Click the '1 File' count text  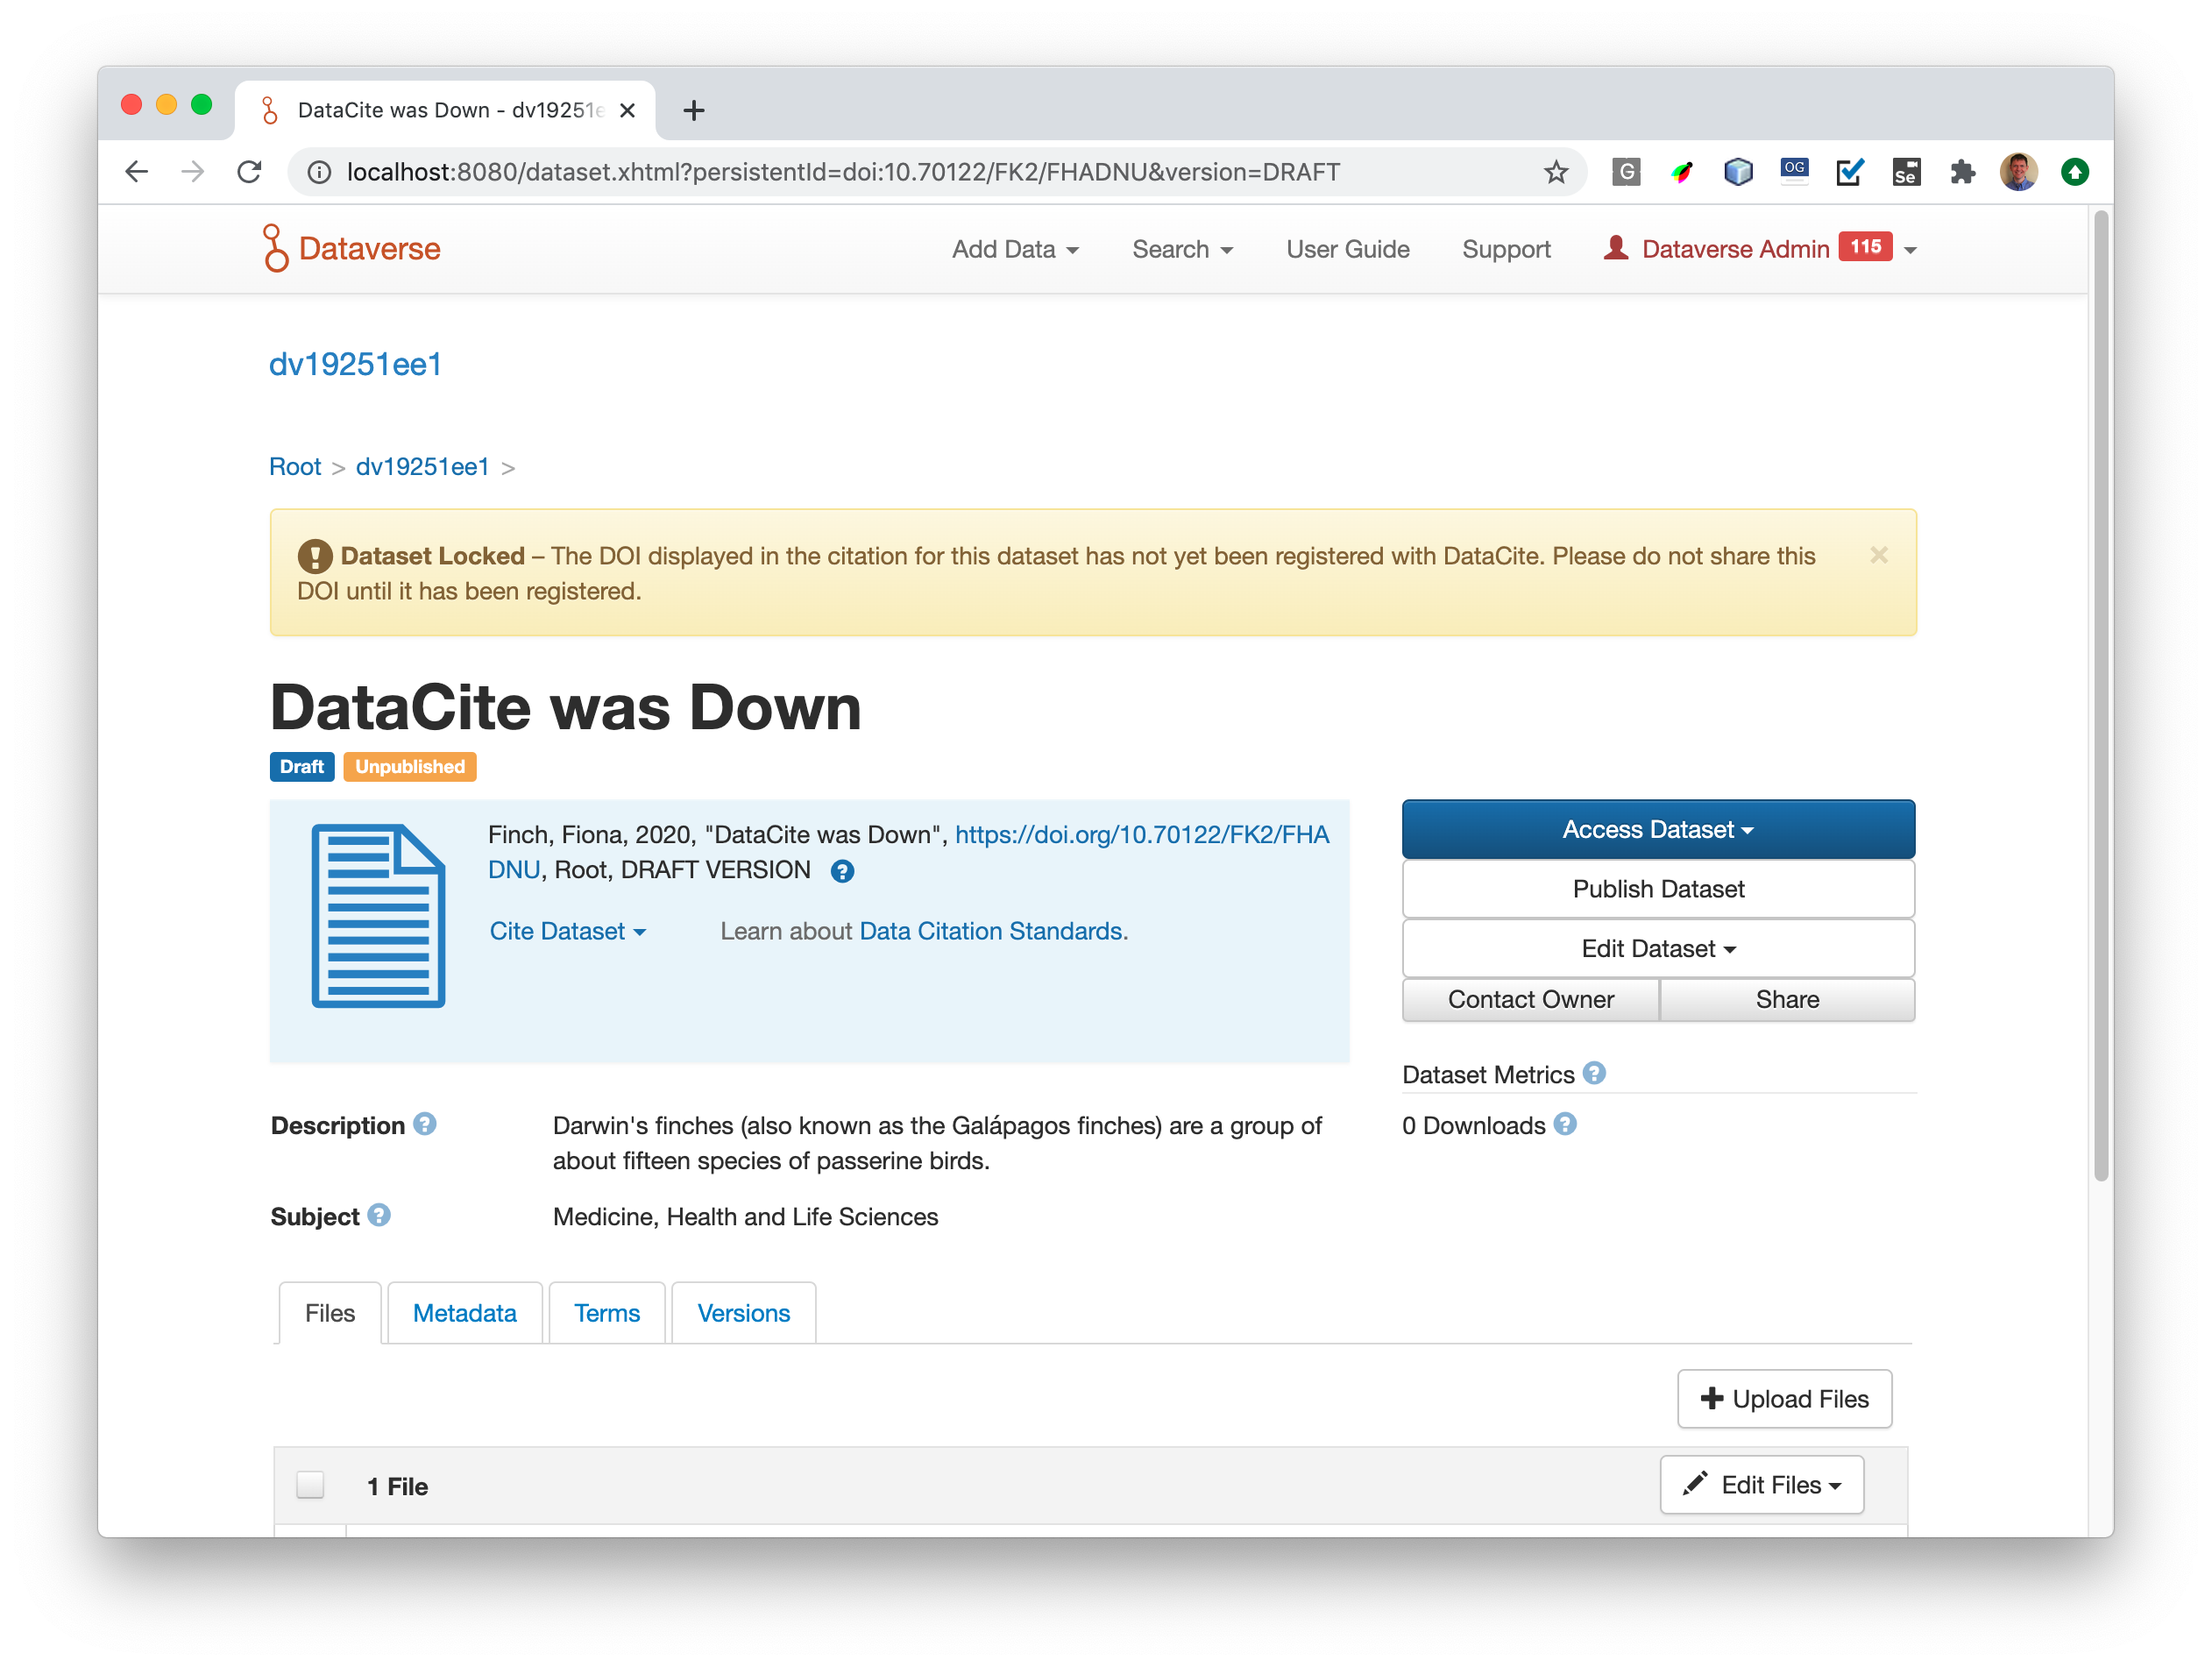397,1486
